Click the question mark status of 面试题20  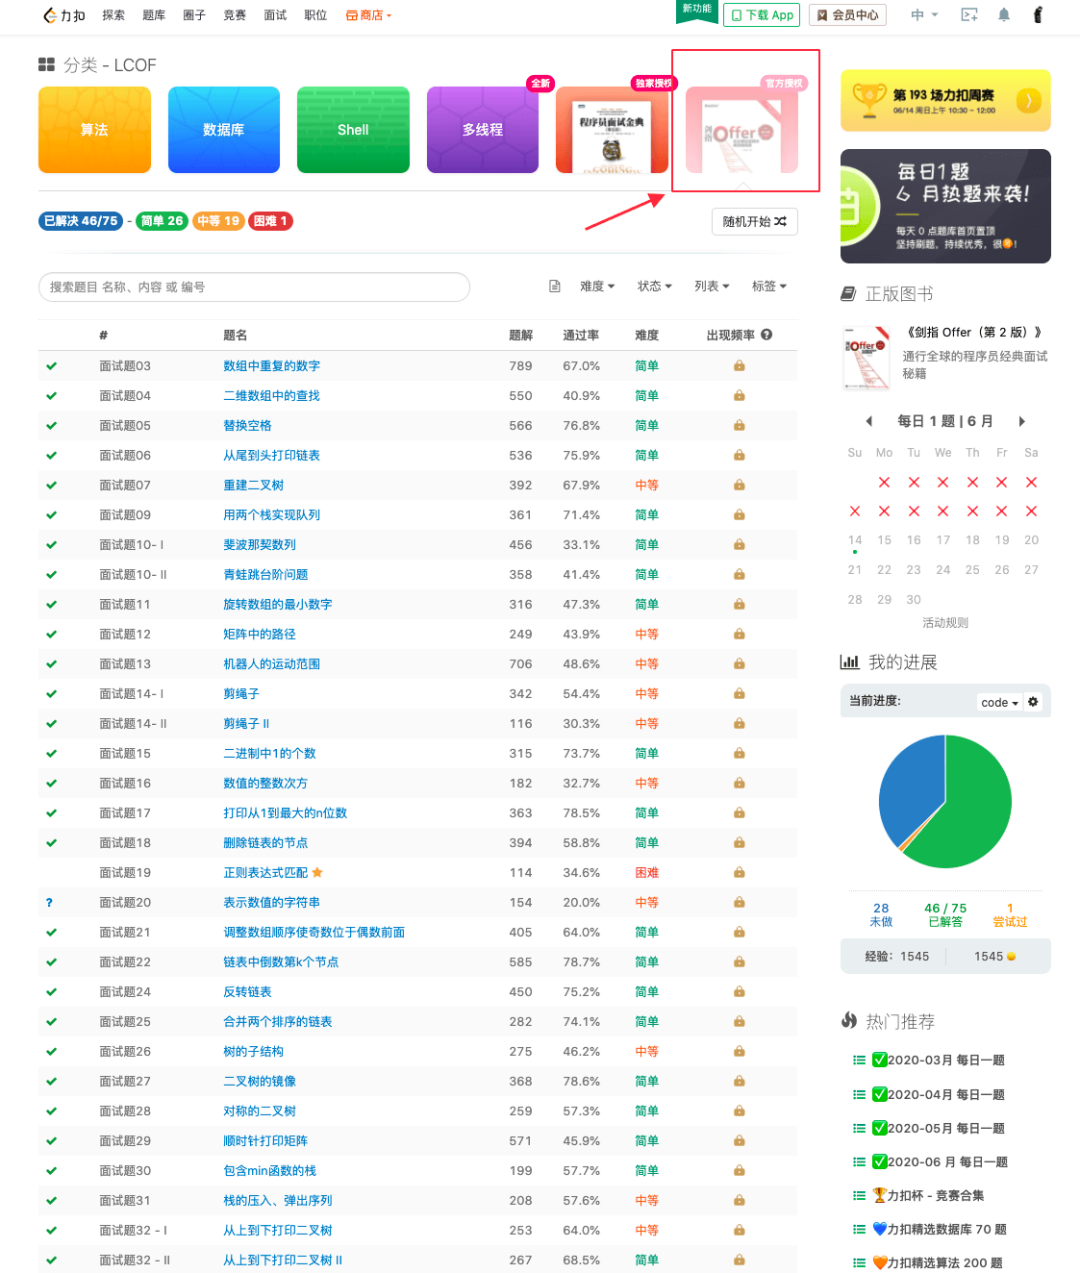tap(49, 903)
